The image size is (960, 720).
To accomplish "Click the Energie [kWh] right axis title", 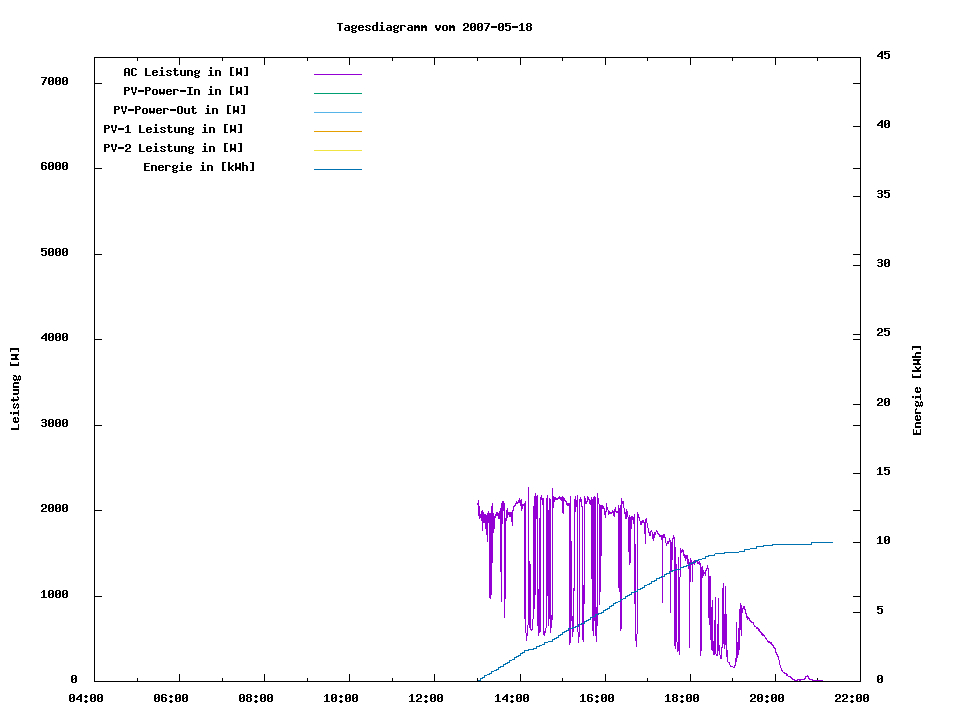I will (917, 390).
